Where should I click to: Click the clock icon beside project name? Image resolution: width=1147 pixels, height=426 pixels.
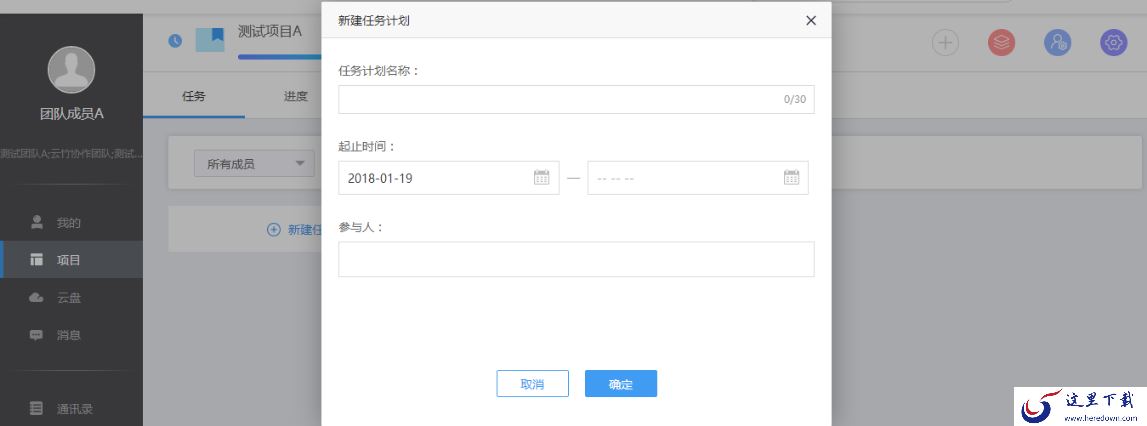coord(175,40)
